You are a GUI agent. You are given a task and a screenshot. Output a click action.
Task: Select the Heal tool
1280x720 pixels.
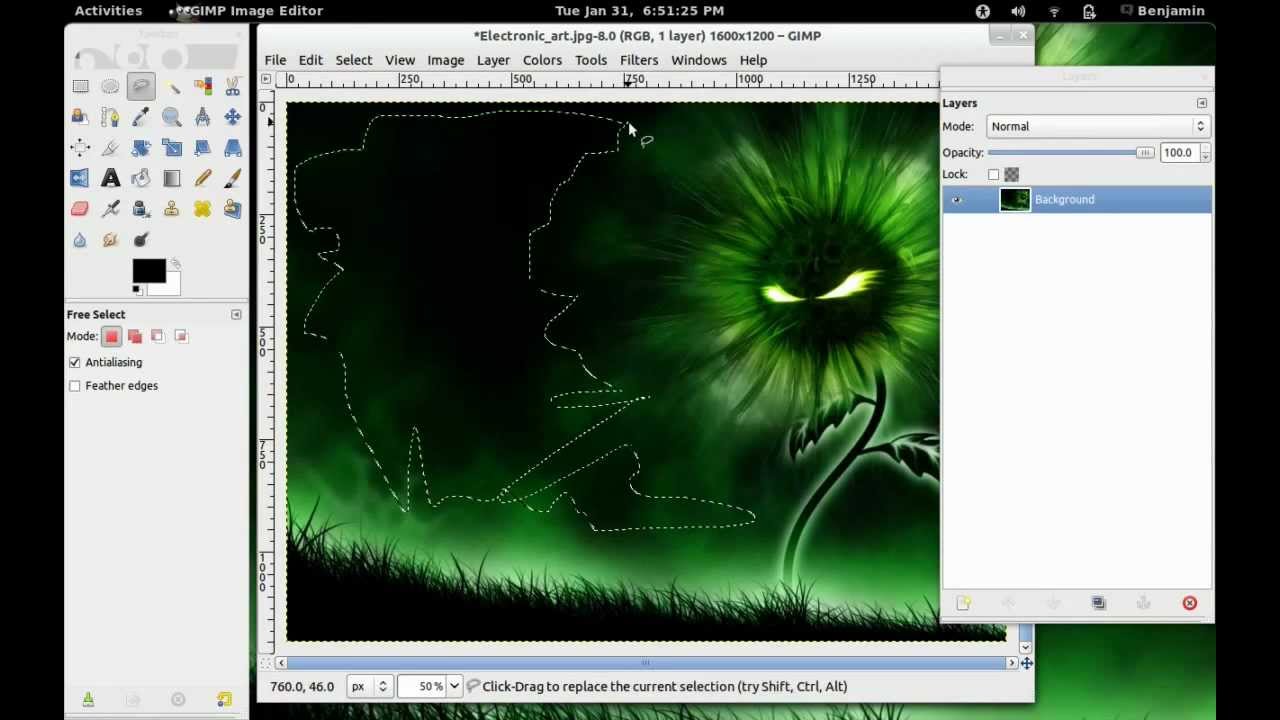click(x=202, y=209)
